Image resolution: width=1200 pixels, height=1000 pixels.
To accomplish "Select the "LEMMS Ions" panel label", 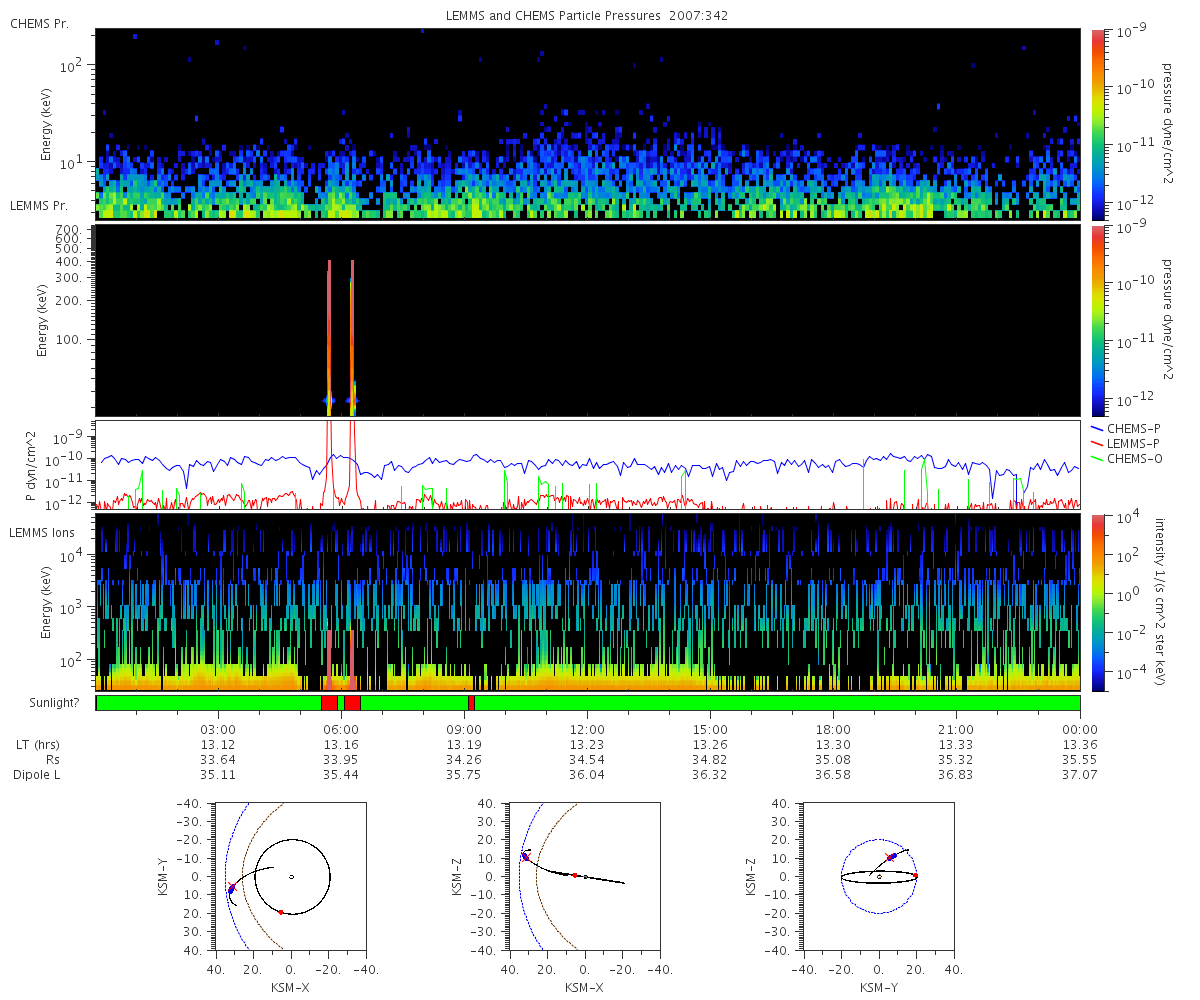I will click(40, 534).
